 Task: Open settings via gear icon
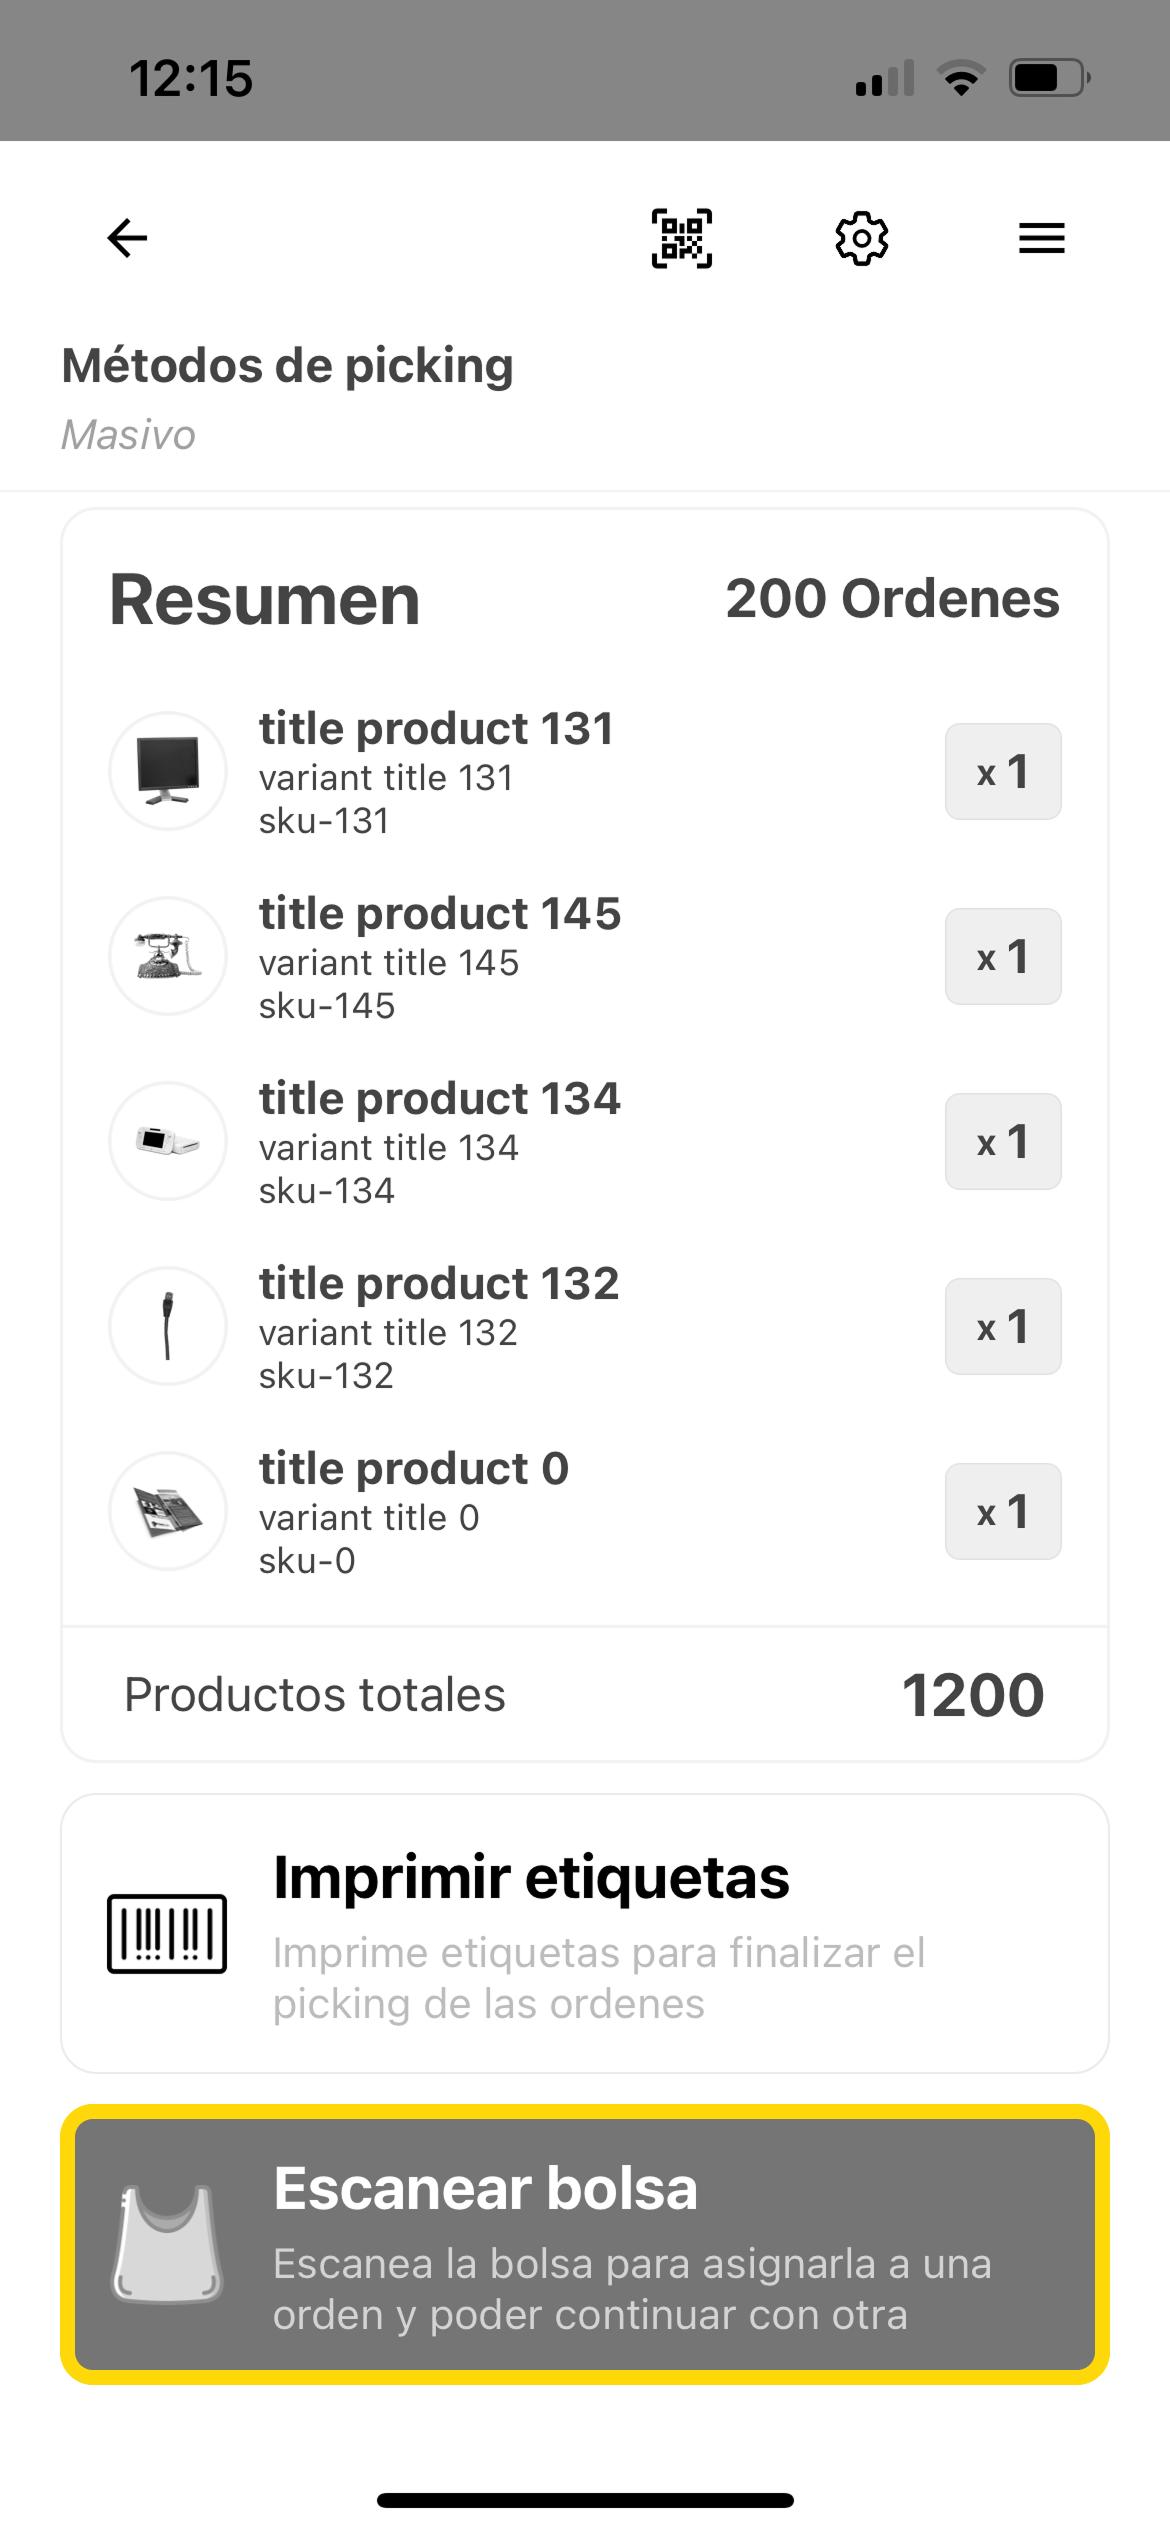[862, 238]
